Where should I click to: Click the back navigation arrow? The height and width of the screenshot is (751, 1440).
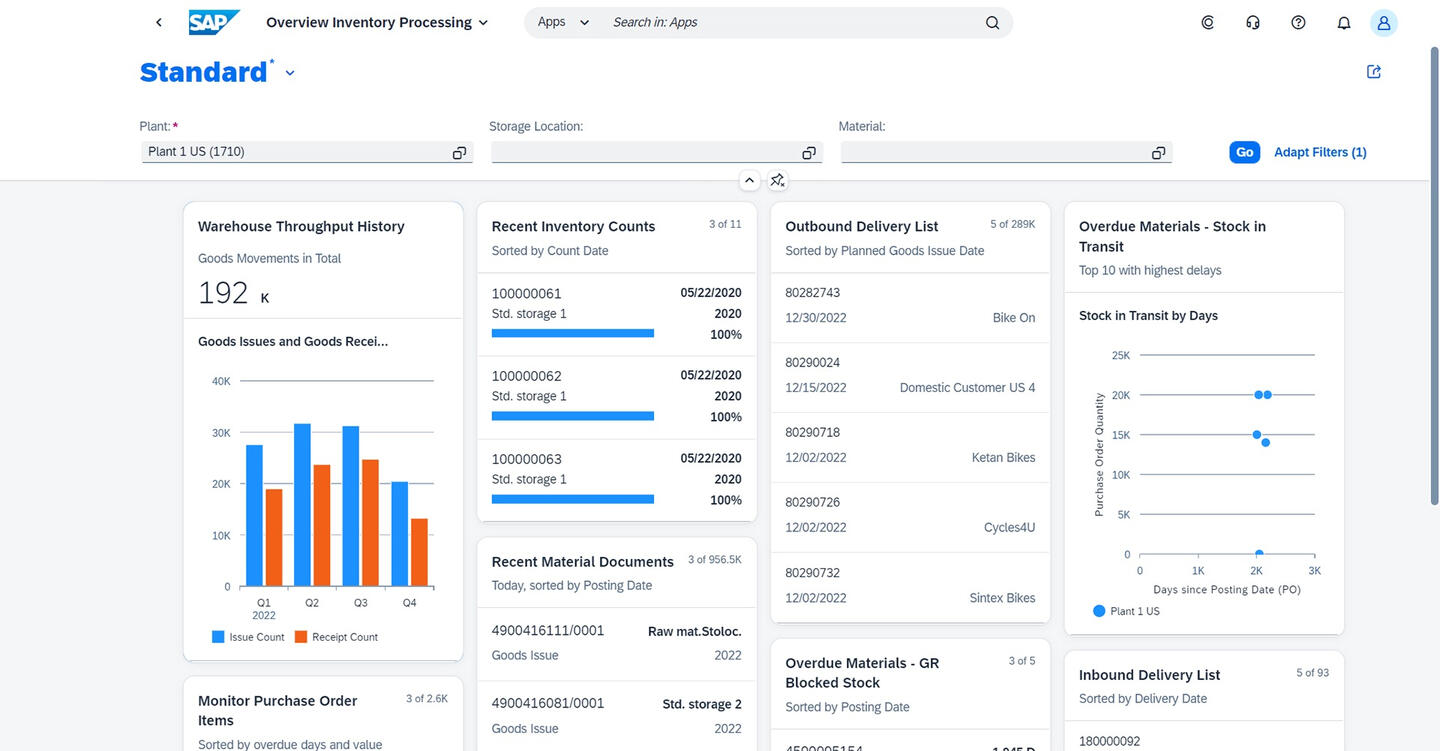click(158, 22)
